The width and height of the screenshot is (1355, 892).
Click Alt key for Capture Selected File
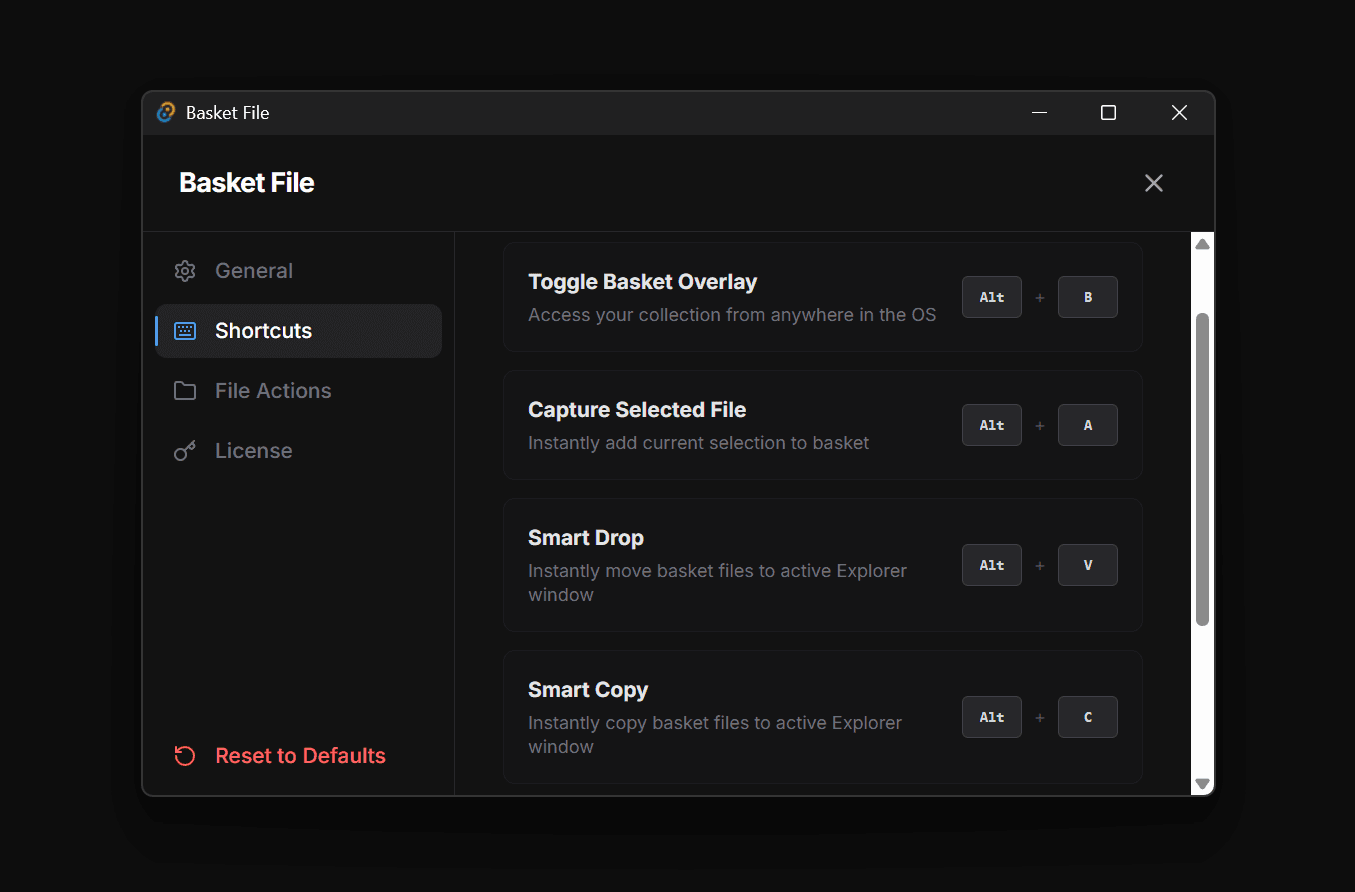coord(992,425)
